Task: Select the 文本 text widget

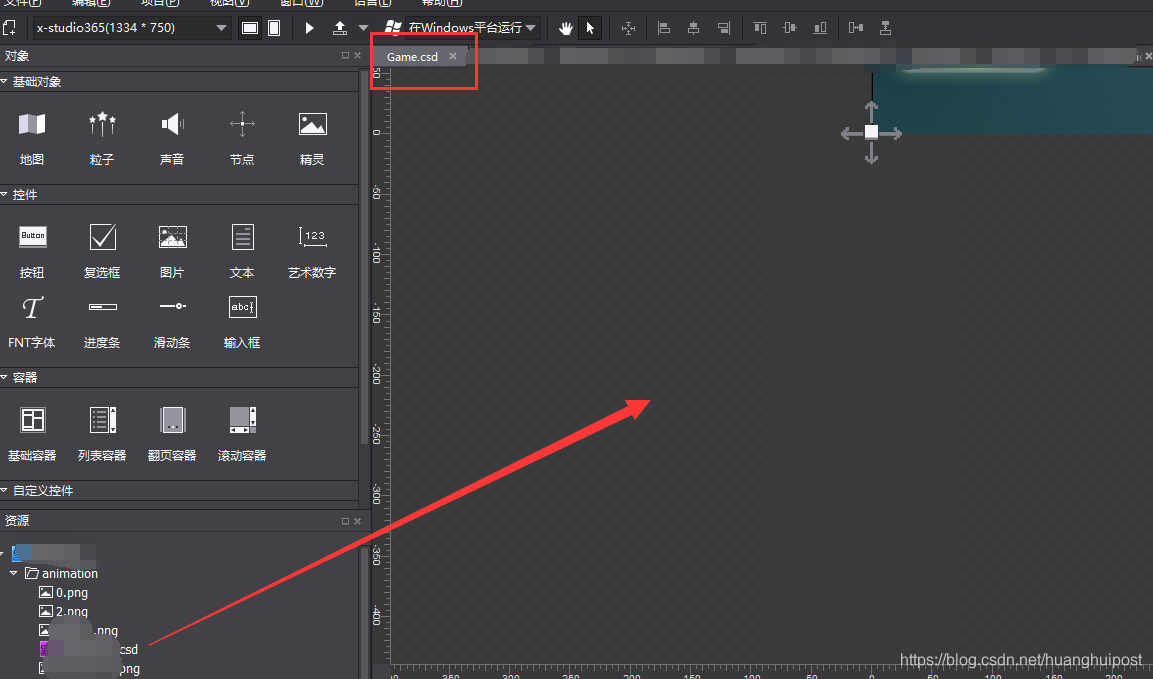Action: coord(242,251)
